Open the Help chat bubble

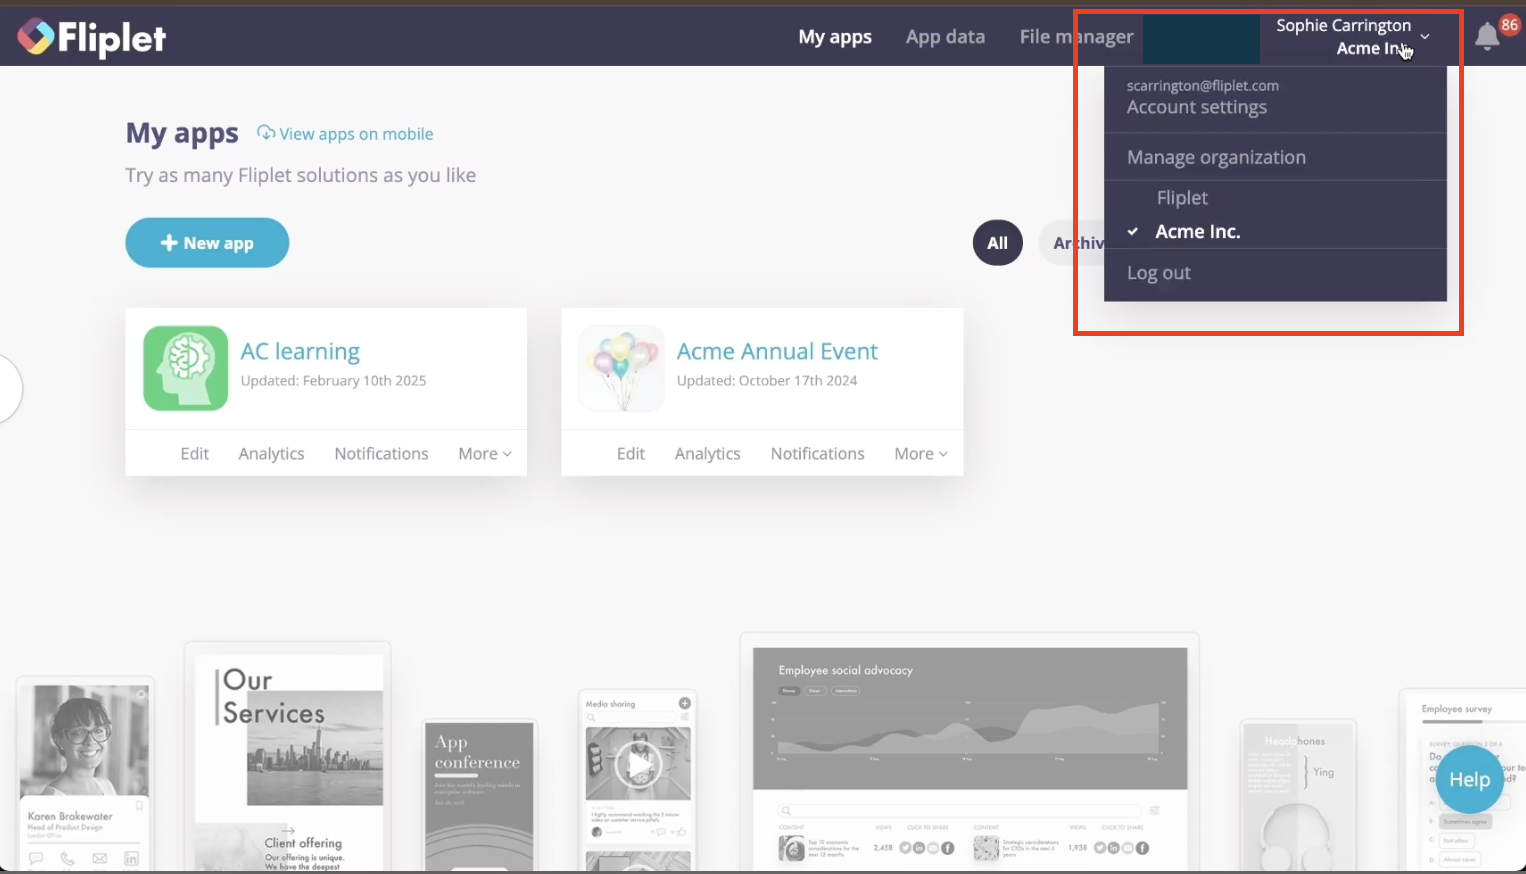coord(1469,779)
